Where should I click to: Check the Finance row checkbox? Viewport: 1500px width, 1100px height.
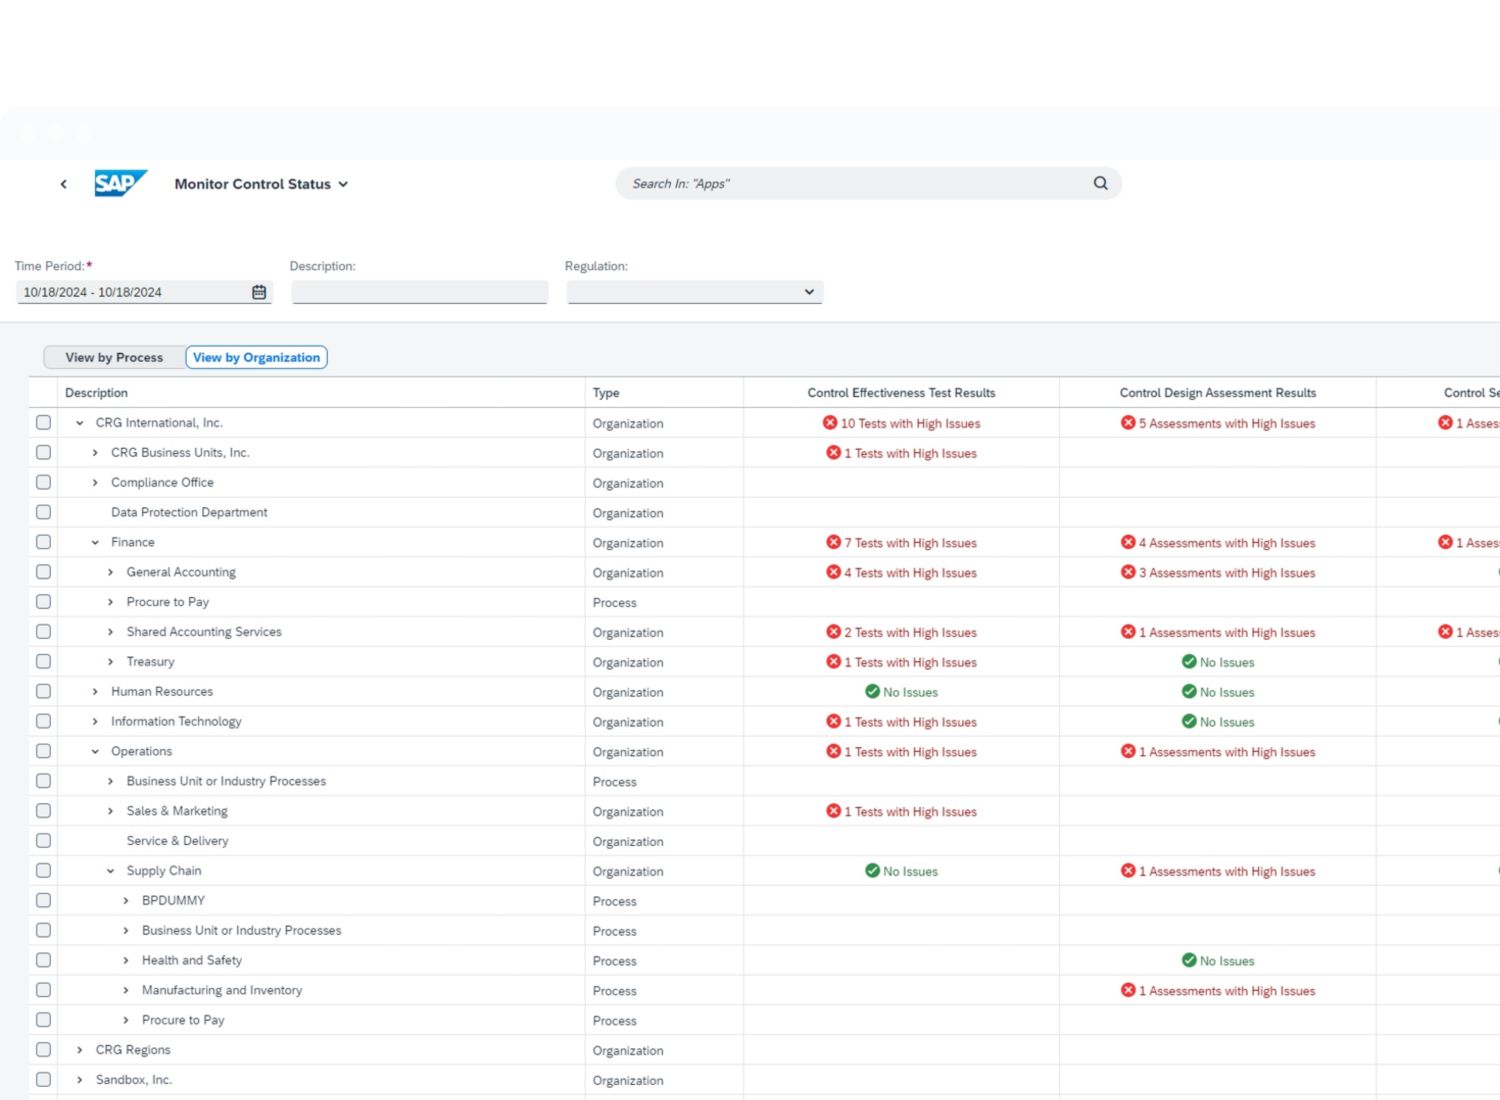click(43, 542)
